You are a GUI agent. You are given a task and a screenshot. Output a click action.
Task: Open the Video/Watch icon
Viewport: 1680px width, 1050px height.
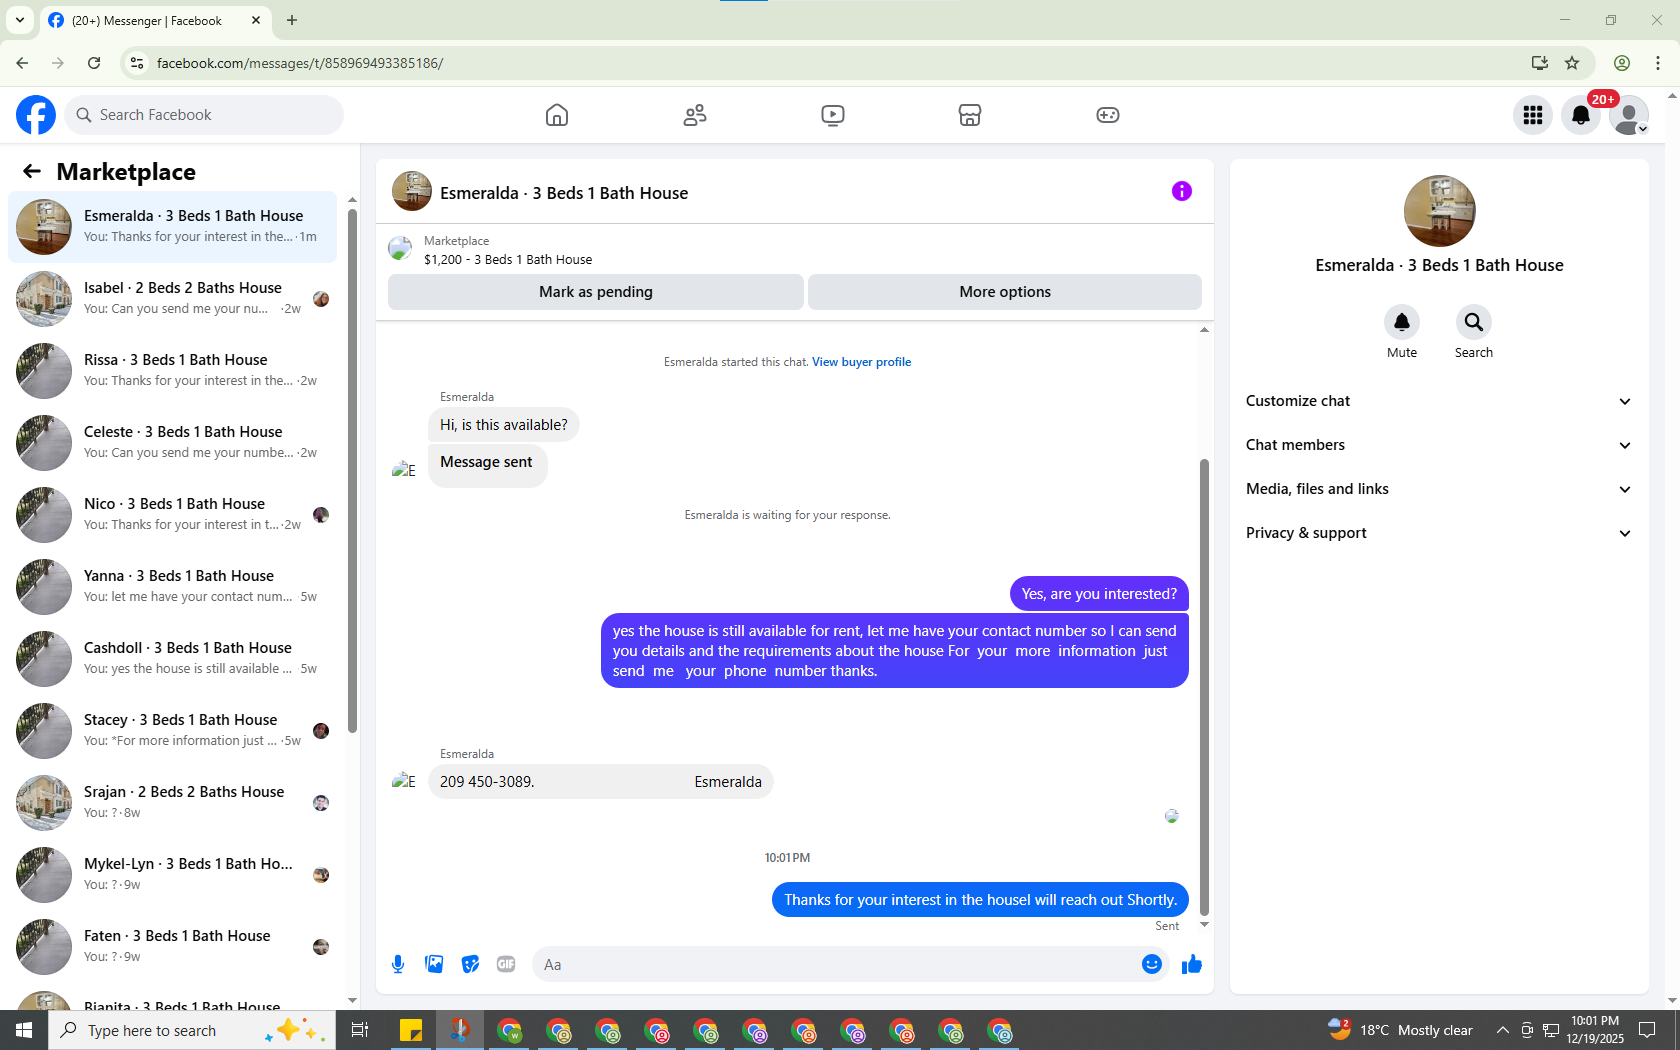click(833, 115)
